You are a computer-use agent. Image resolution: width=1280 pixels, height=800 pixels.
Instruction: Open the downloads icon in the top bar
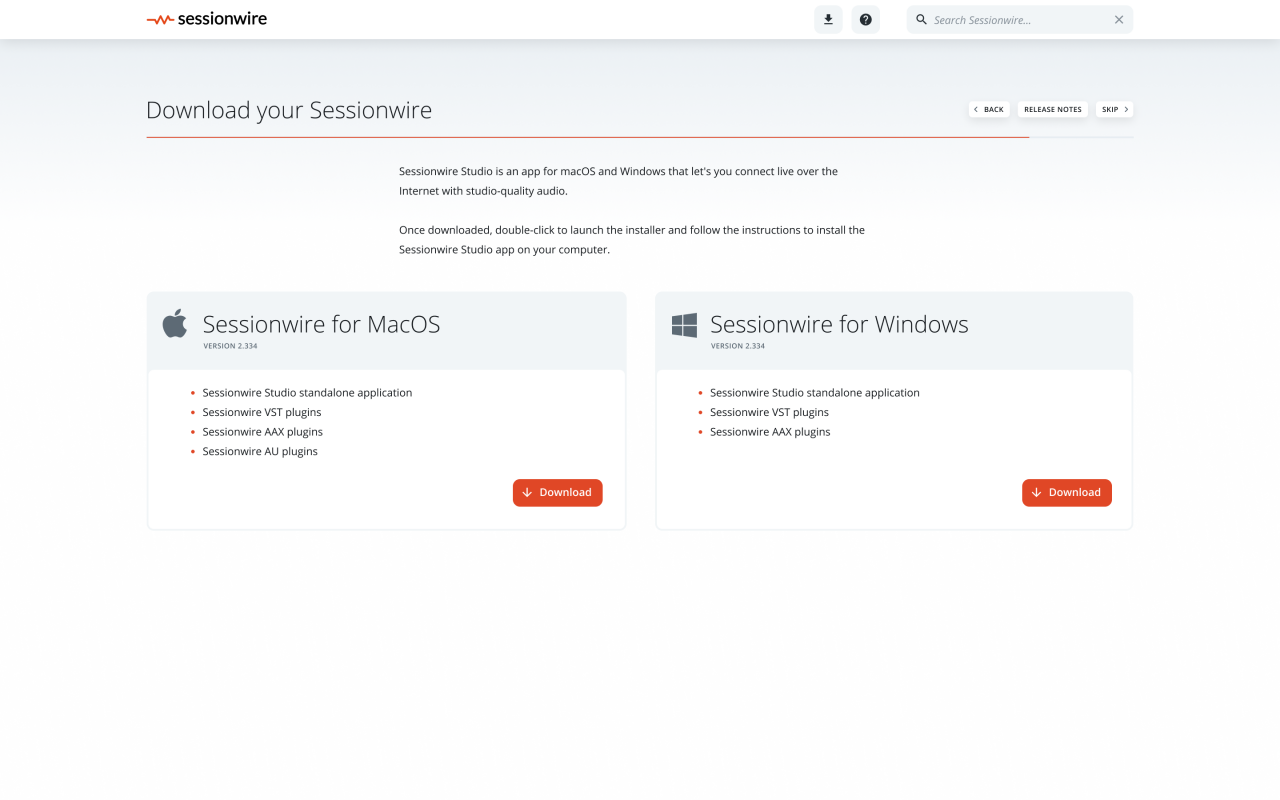[828, 19]
